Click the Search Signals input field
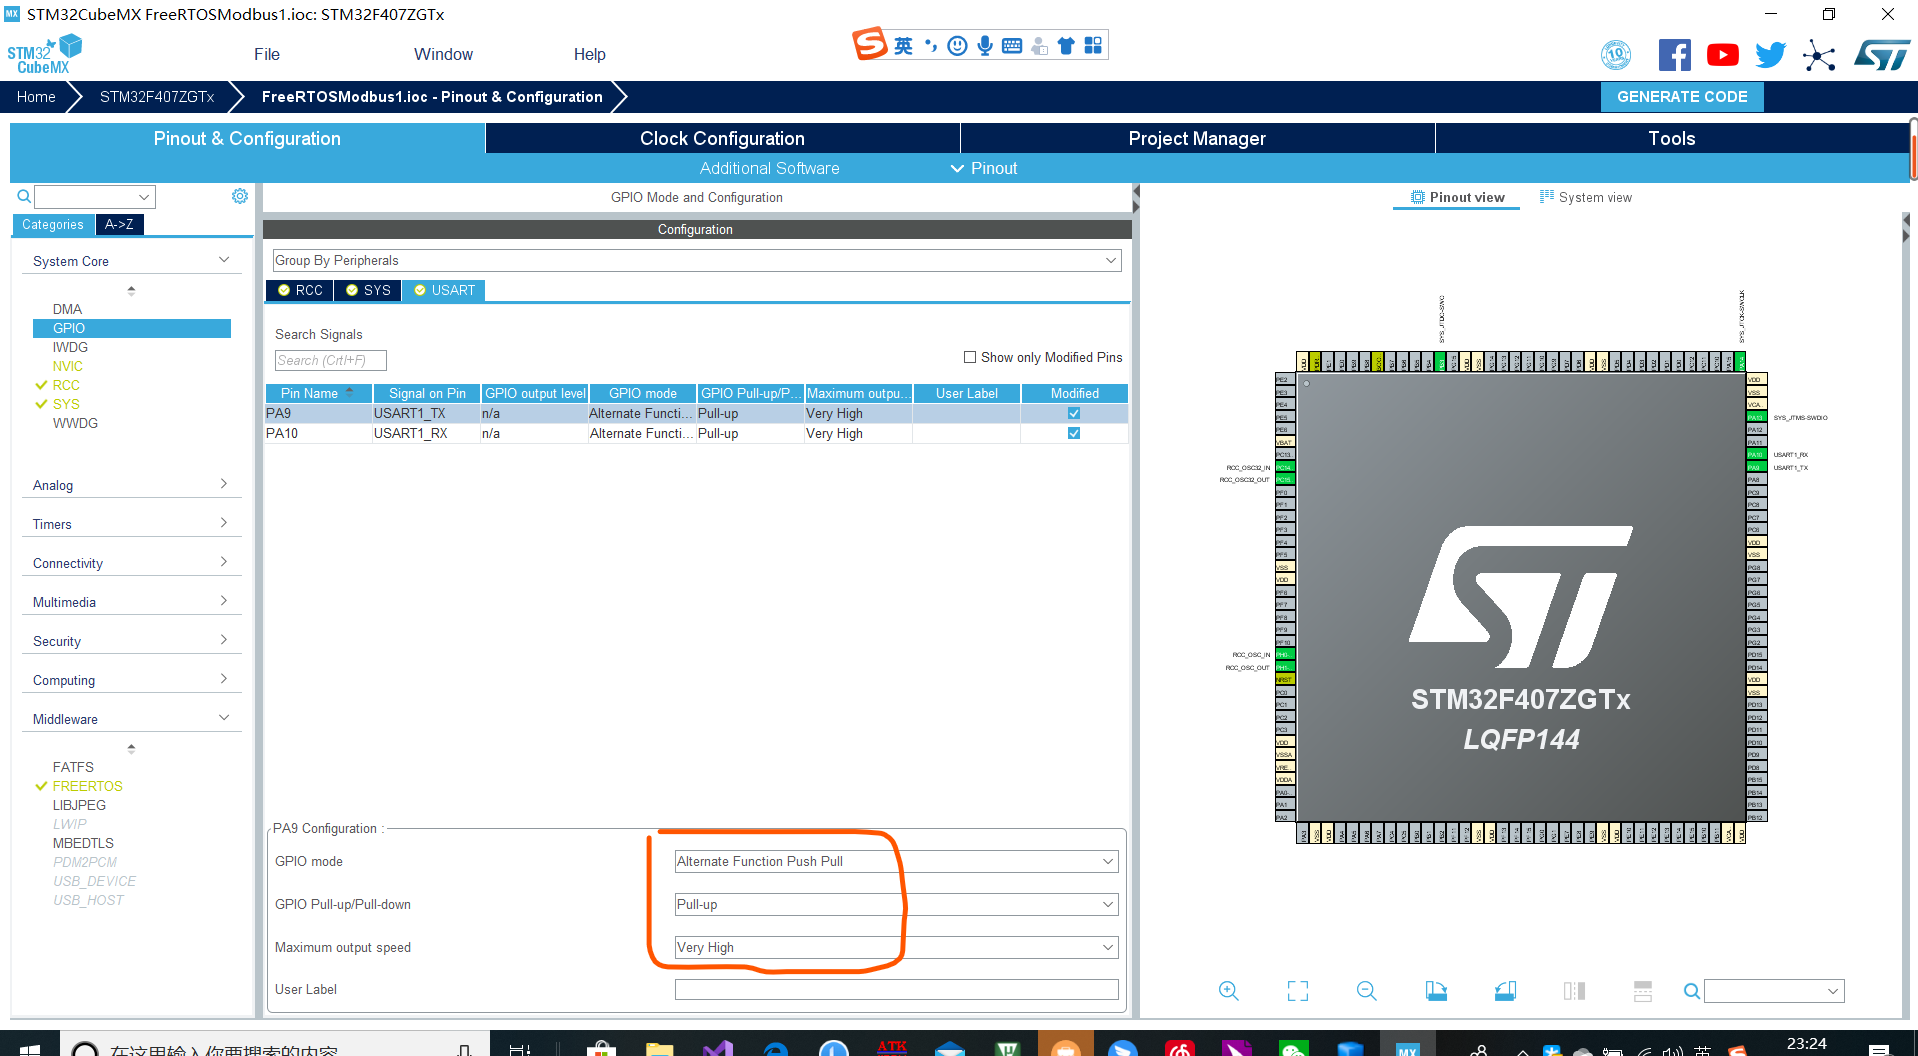This screenshot has height=1056, width=1918. pos(330,360)
